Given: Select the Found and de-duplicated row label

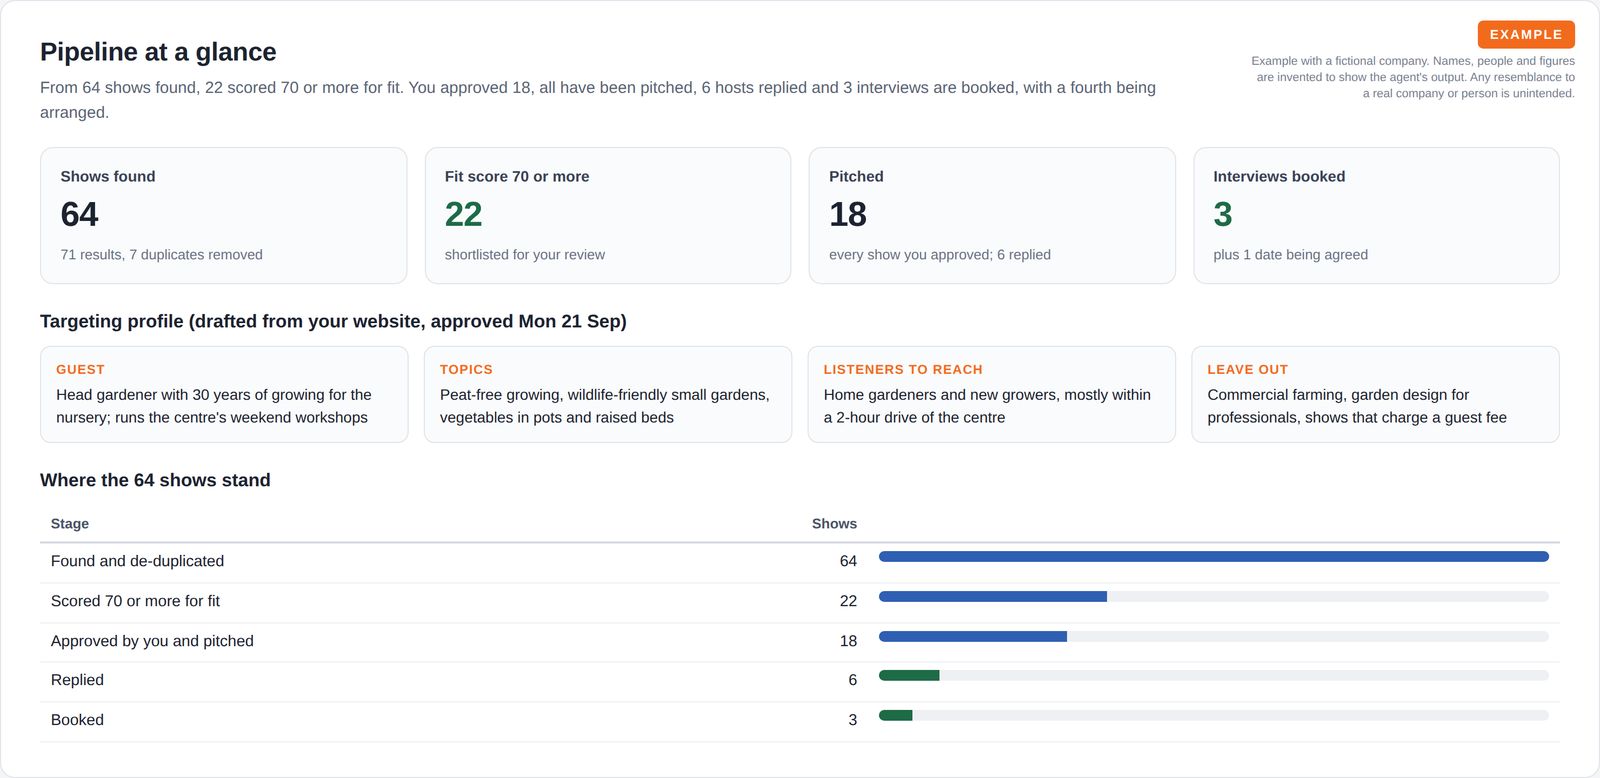Looking at the screenshot, I should click(137, 561).
